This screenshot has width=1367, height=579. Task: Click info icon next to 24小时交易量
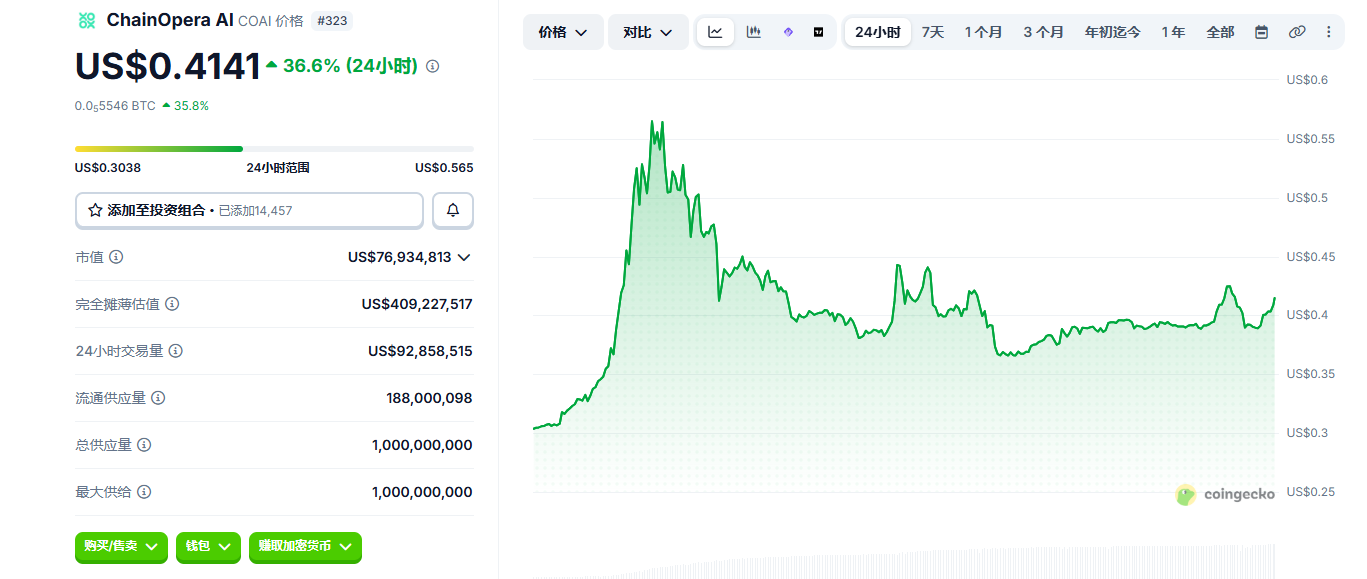pos(176,351)
